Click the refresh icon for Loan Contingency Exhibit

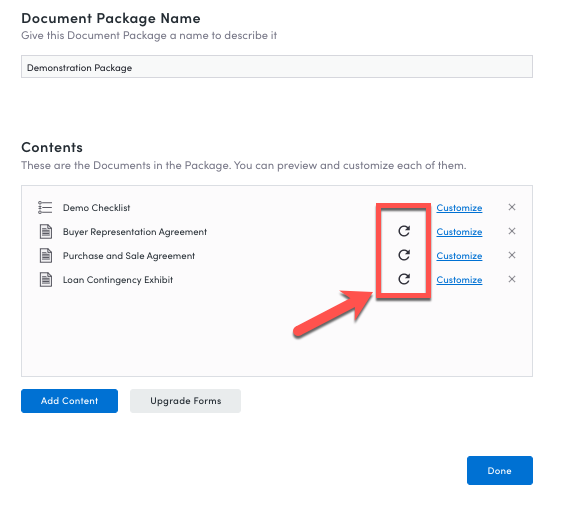[x=404, y=279]
